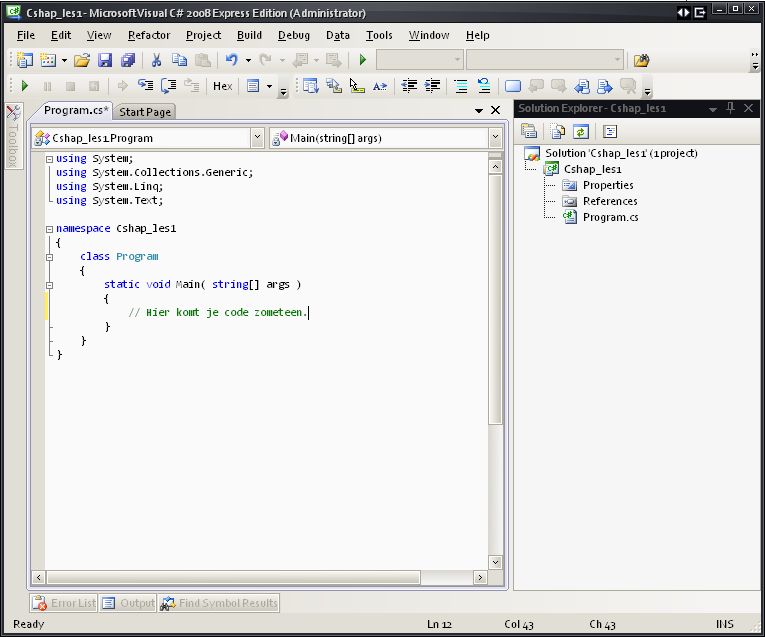Select Program.cs in Solution Explorer
765x637 pixels.
click(x=610, y=218)
